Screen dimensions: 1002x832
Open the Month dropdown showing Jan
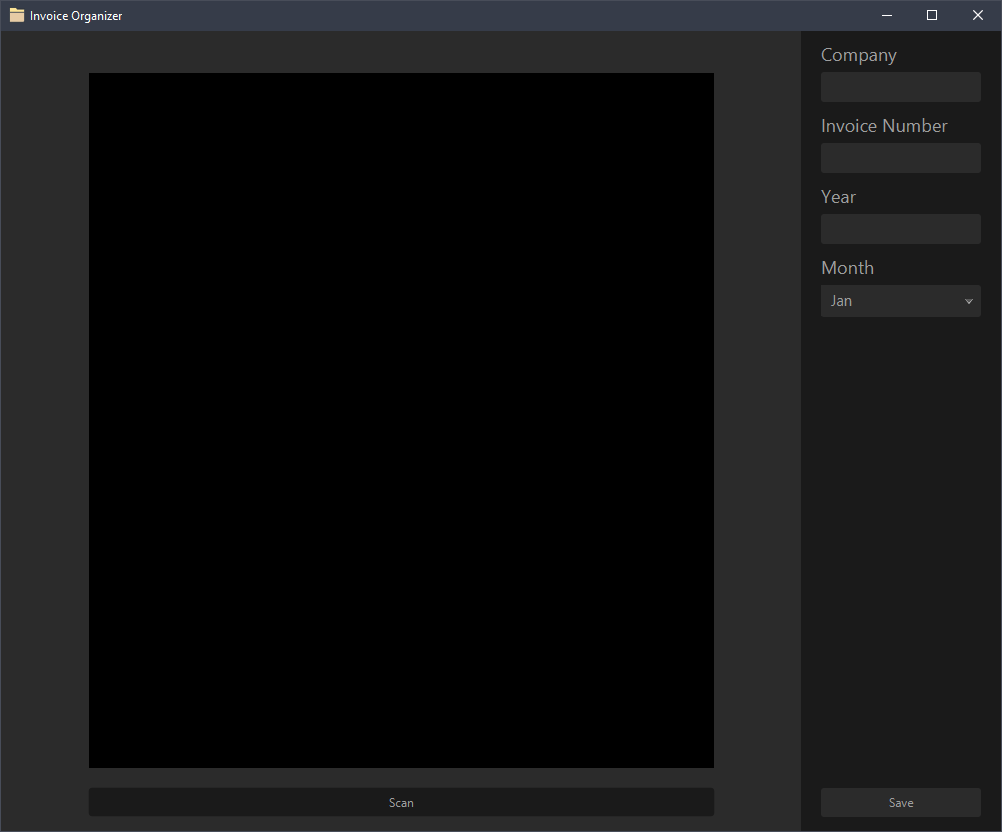click(x=900, y=301)
